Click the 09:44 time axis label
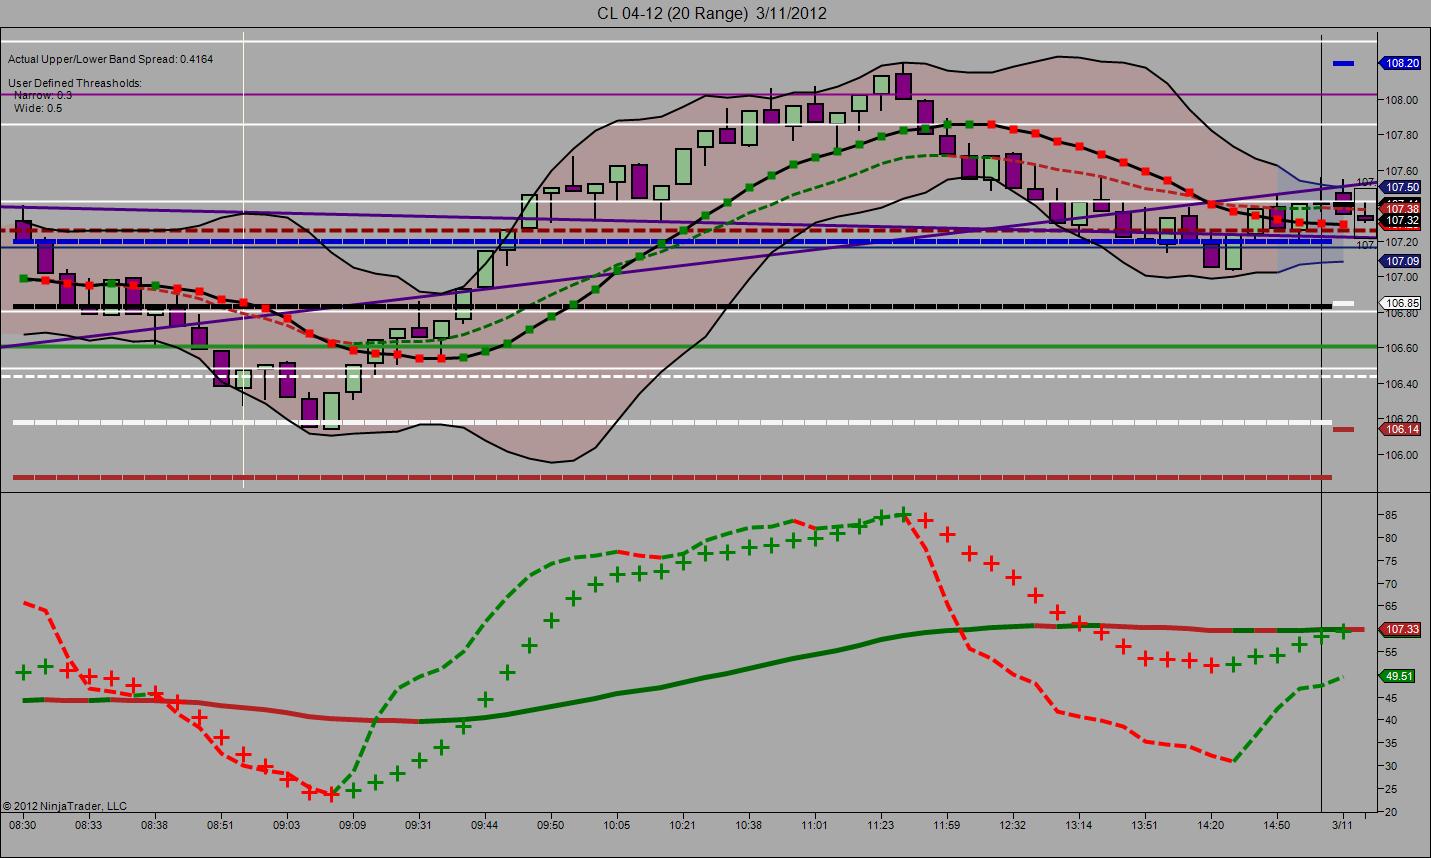Screen dimensions: 1431x858 [485, 826]
